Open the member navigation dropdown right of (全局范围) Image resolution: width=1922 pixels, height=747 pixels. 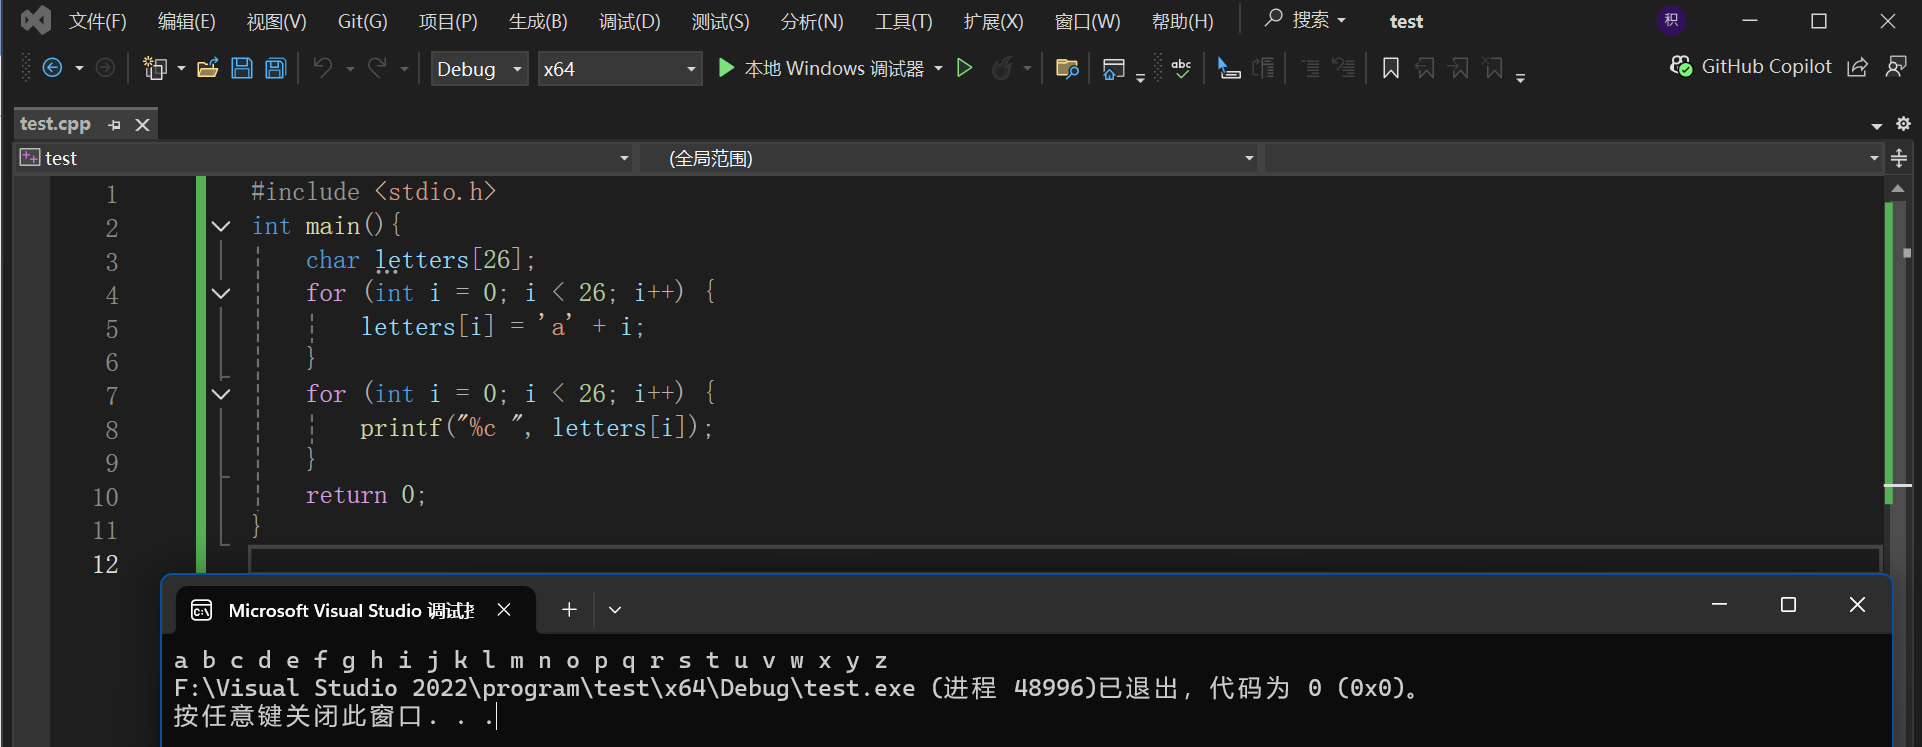1574,158
